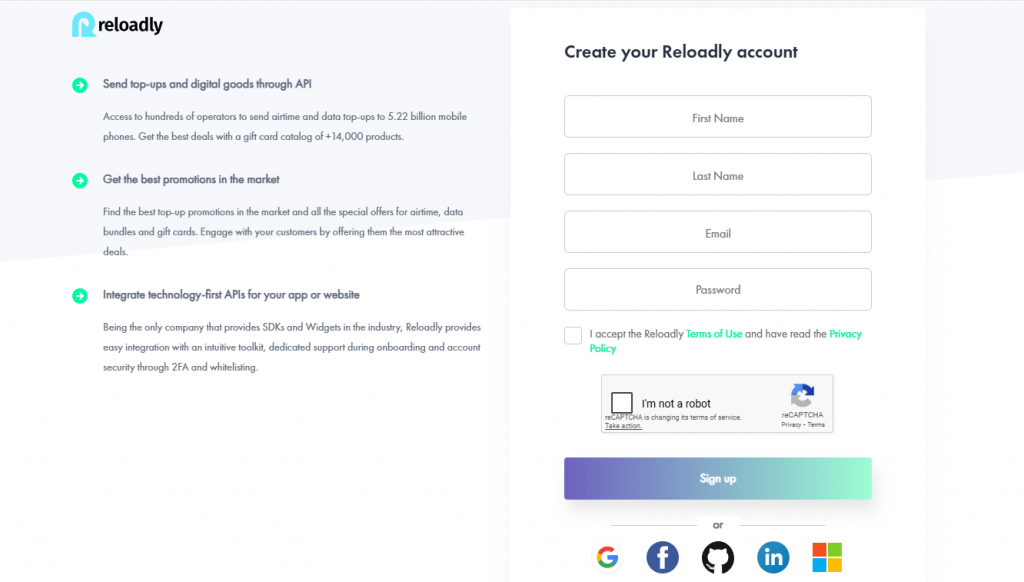
Task: Click arrow icon beside Send top-ups heading
Action: [80, 85]
